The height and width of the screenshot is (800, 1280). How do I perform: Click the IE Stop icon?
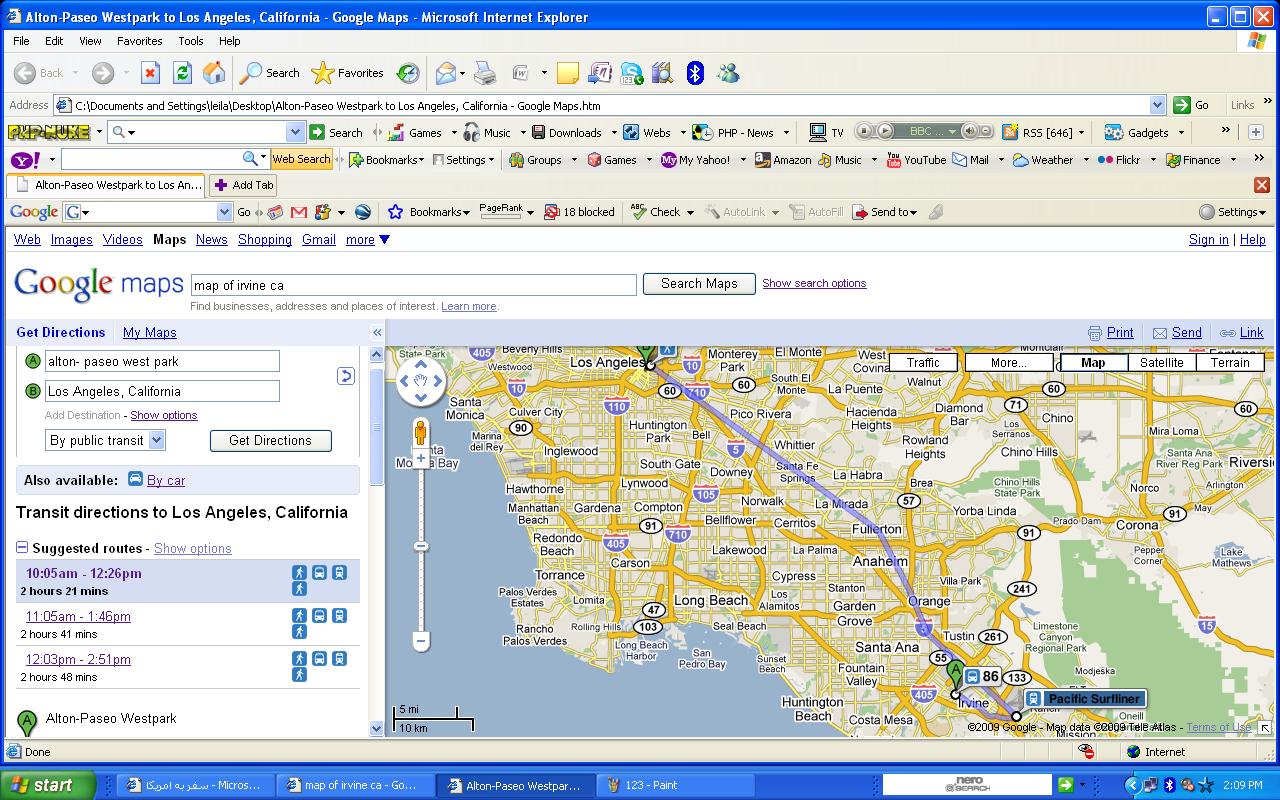tap(150, 72)
